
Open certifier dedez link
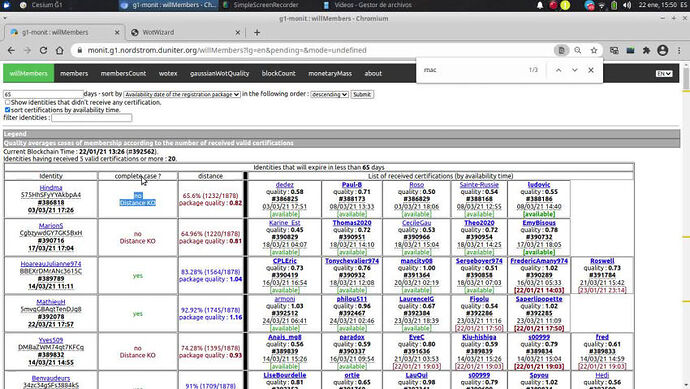coord(285,185)
